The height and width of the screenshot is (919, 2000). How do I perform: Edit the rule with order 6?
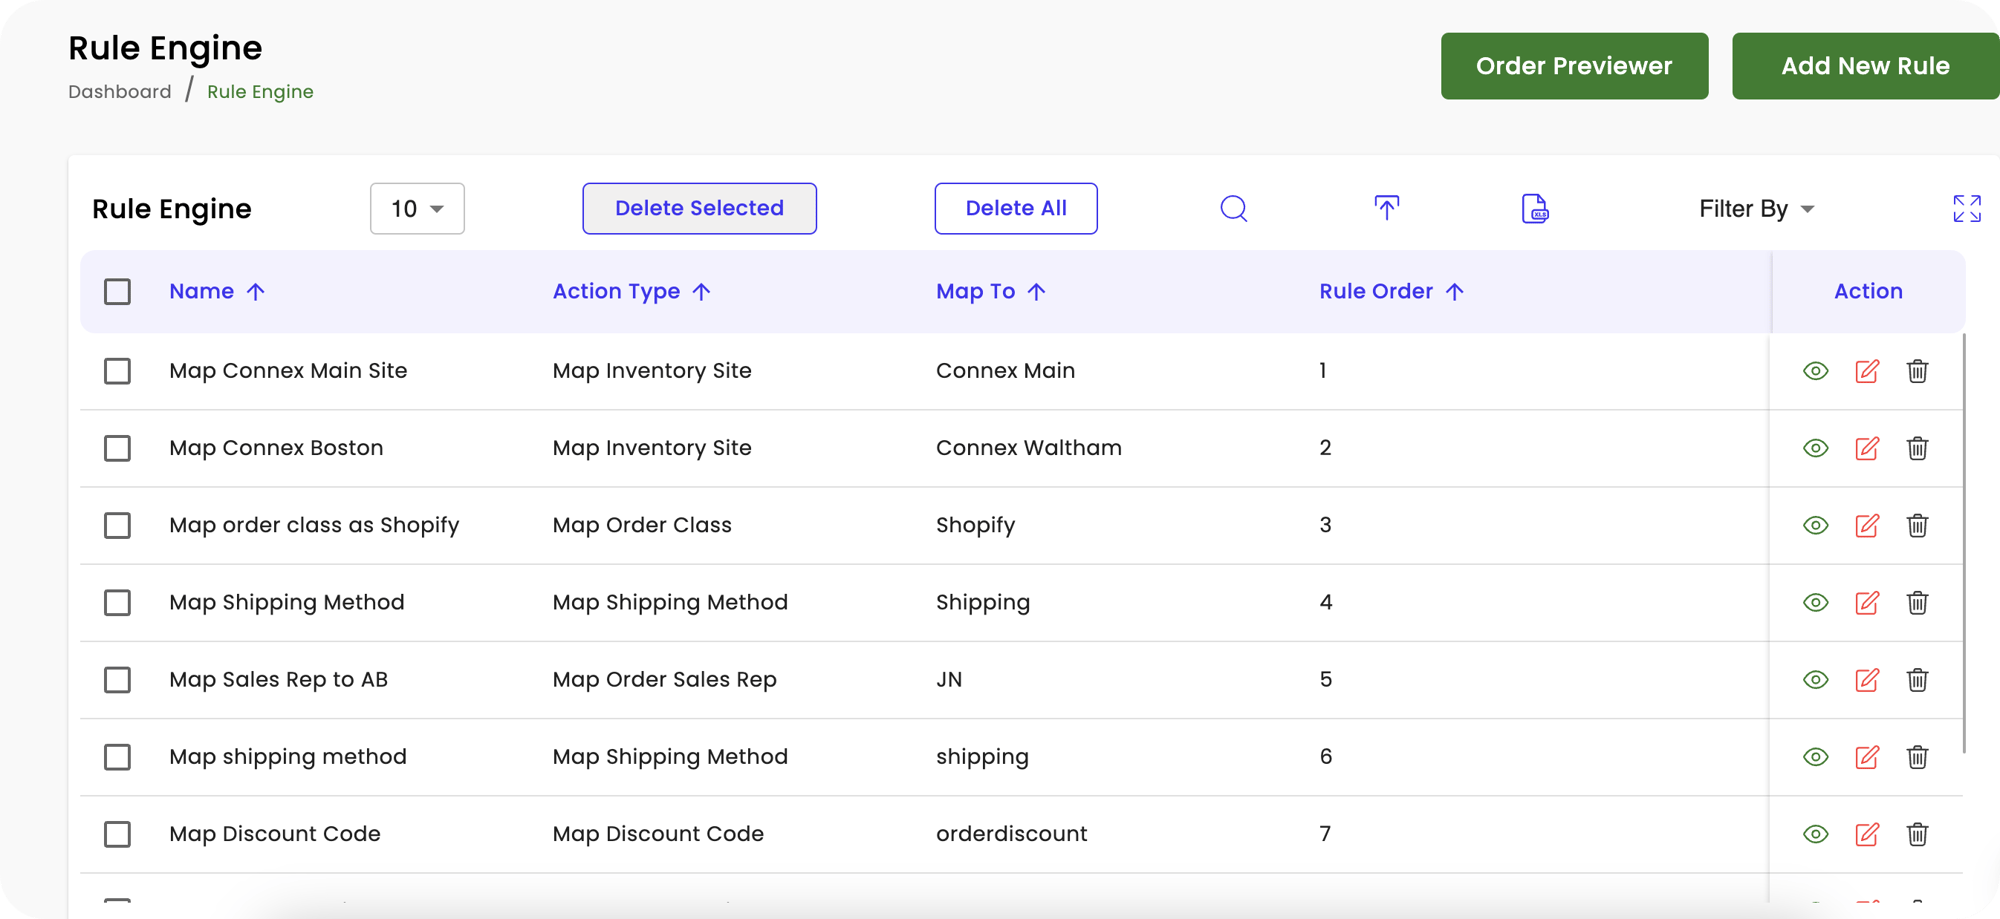1866,757
